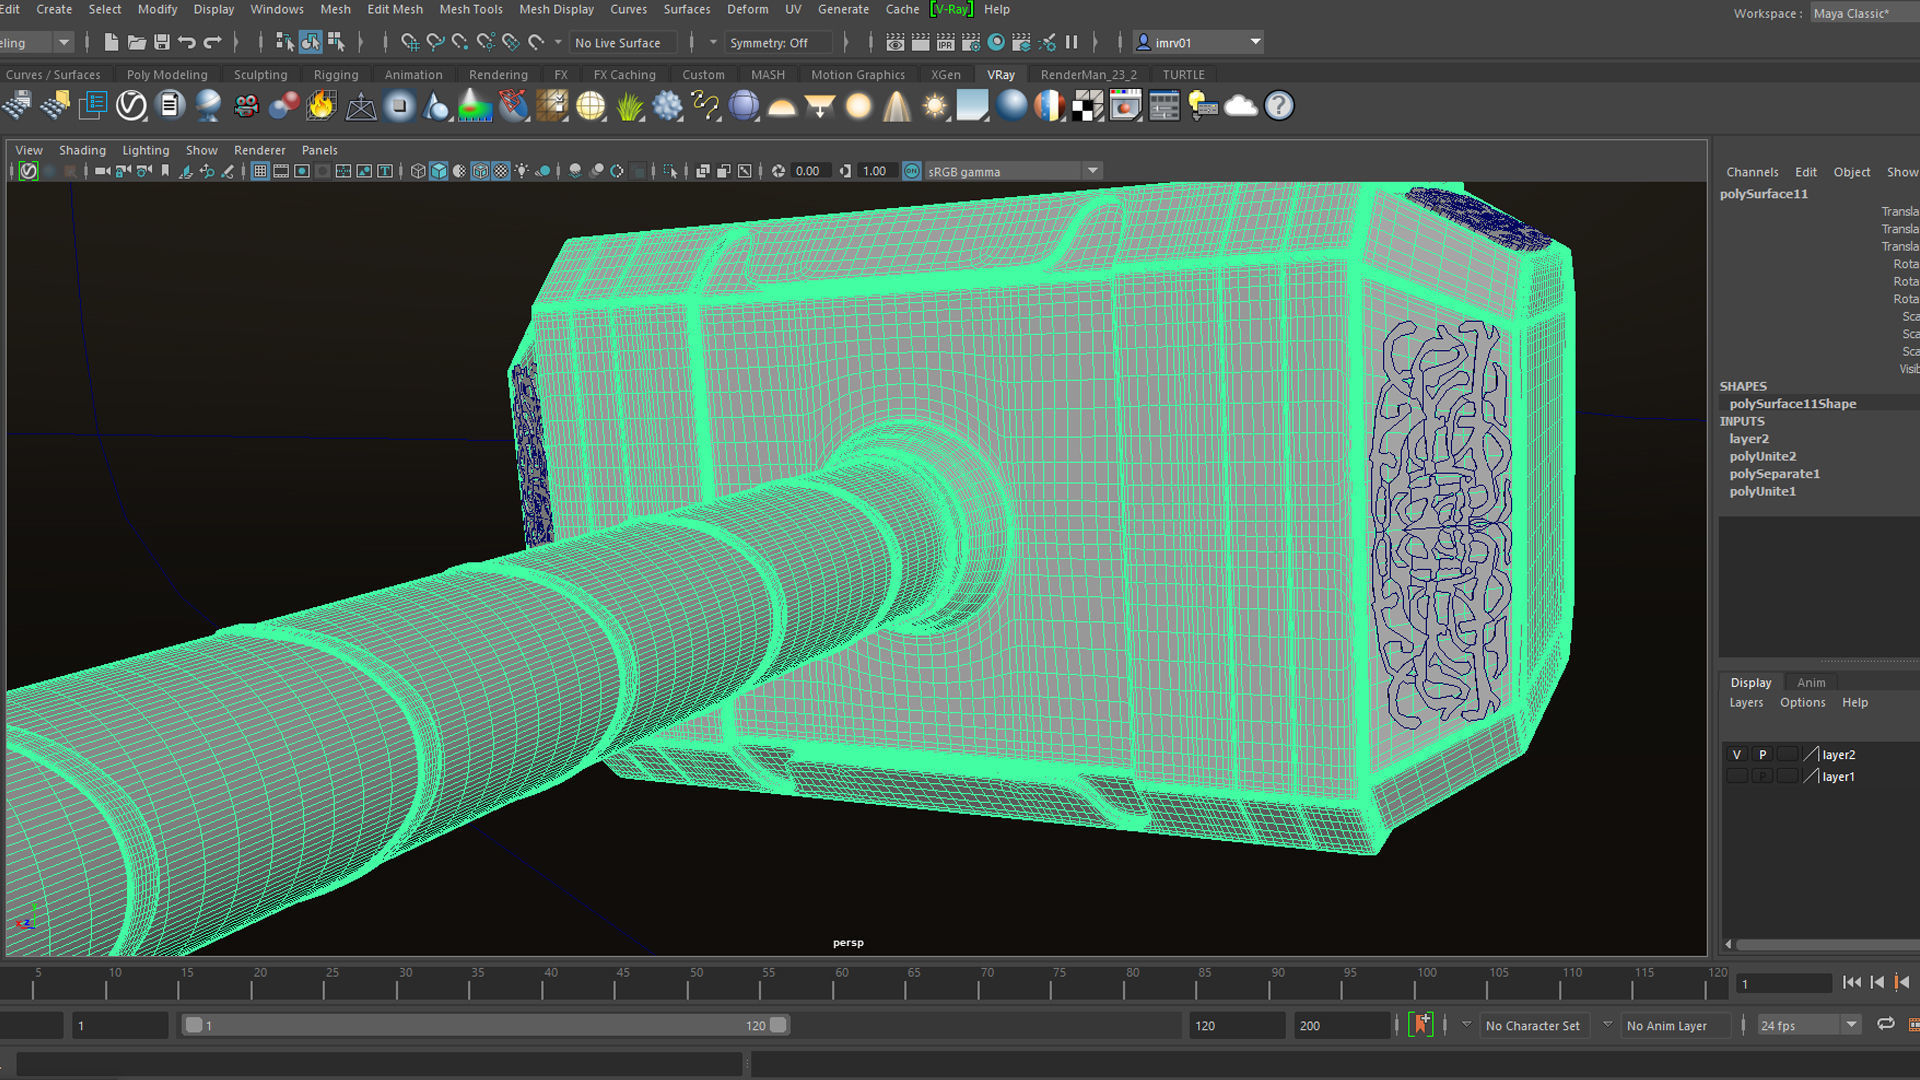Switch to the Anim tab in layer editor
Viewport: 1920px width, 1080px height.
pyautogui.click(x=1810, y=682)
